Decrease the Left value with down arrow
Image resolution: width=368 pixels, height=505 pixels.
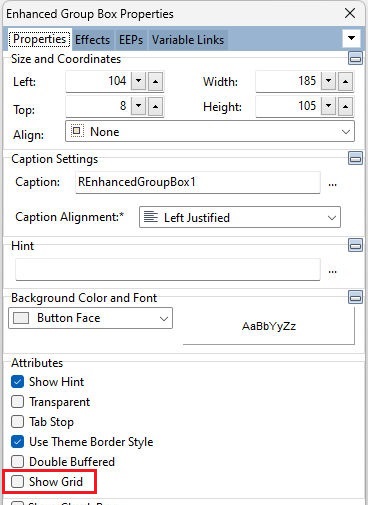(x=139, y=81)
